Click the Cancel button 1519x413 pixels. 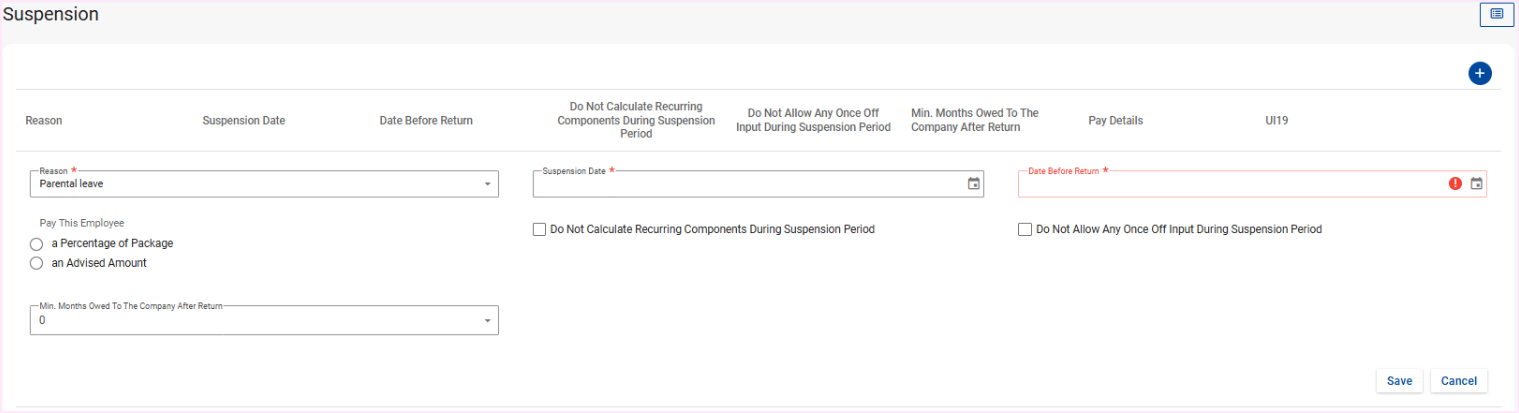[1459, 381]
